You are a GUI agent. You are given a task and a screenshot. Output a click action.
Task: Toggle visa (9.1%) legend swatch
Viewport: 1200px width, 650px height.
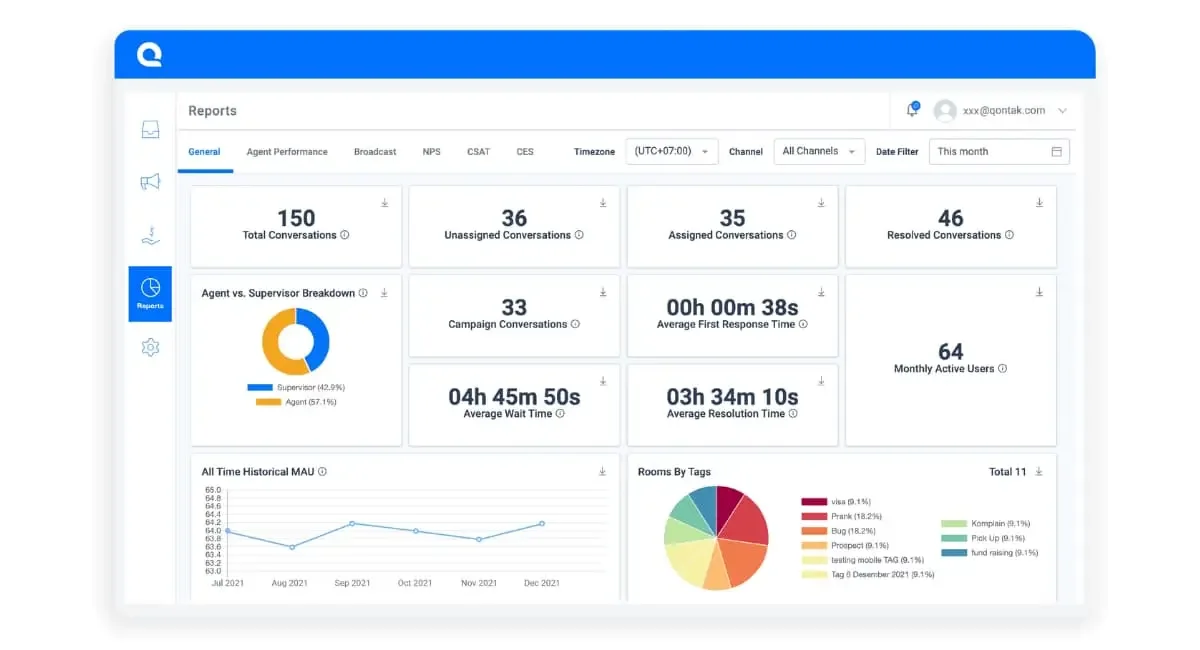coord(813,502)
